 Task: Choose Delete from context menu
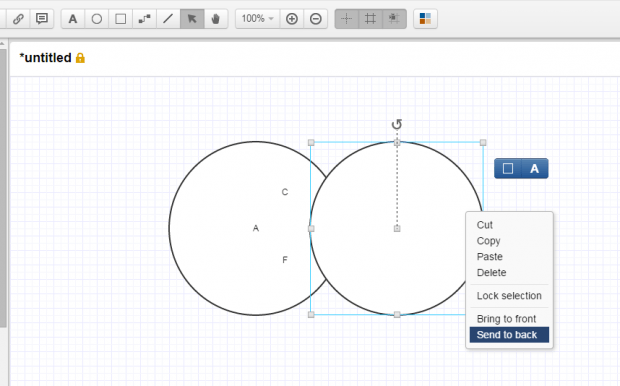point(509,272)
